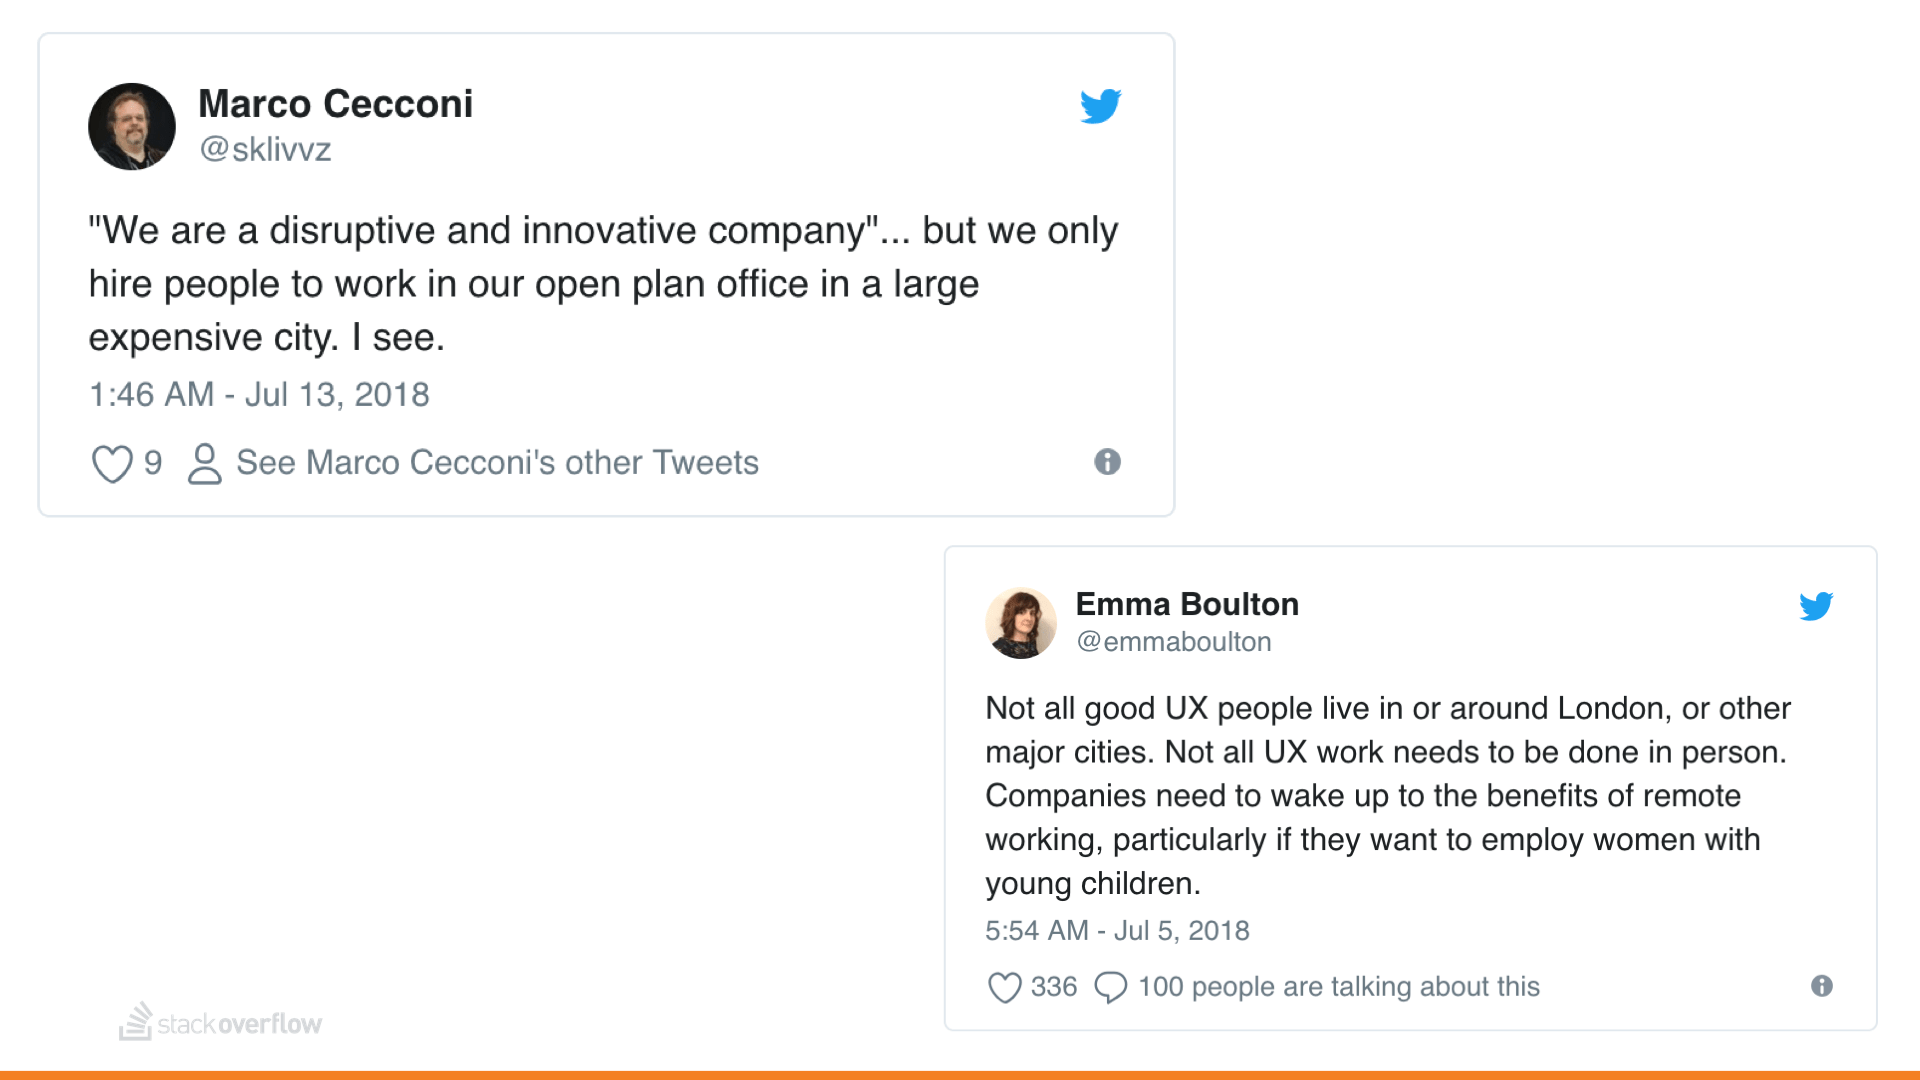
Task: Like Emma Boulton's tweet with heart icon
Action: click(x=1004, y=987)
